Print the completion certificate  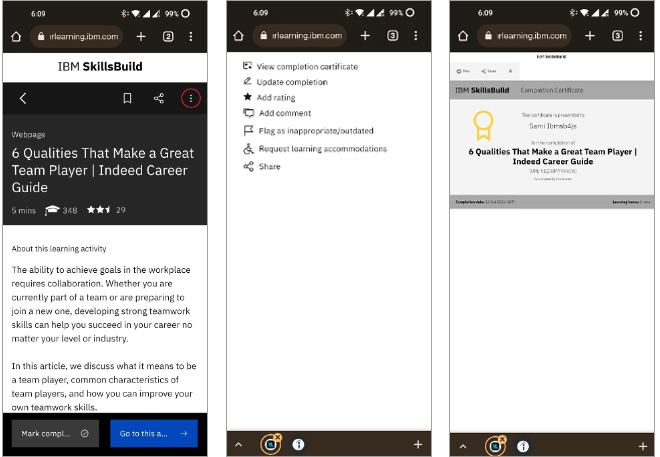click(463, 71)
